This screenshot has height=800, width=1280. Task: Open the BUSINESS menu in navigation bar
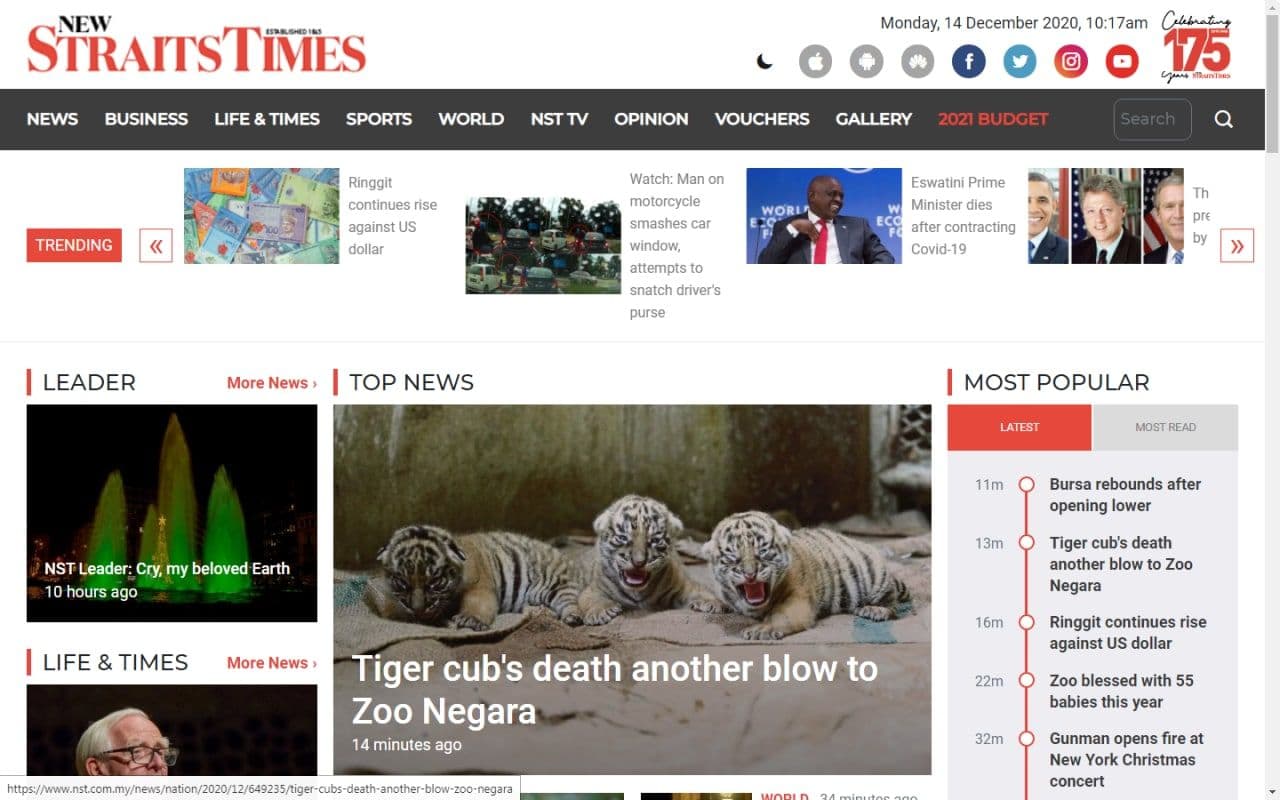tap(146, 119)
